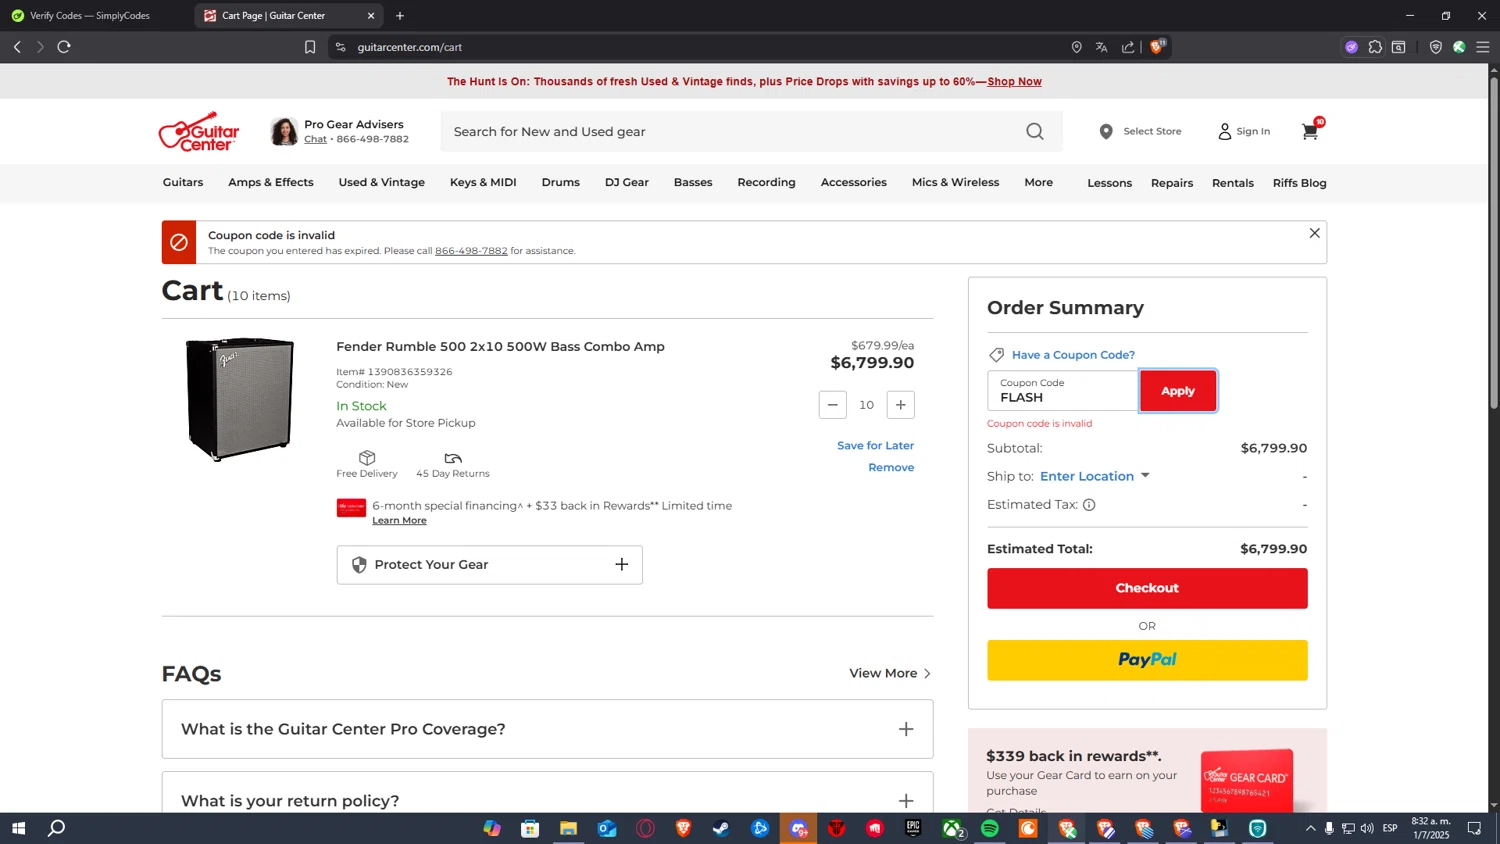Open Spotify from the taskbar
This screenshot has width=1500, height=844.
point(990,828)
